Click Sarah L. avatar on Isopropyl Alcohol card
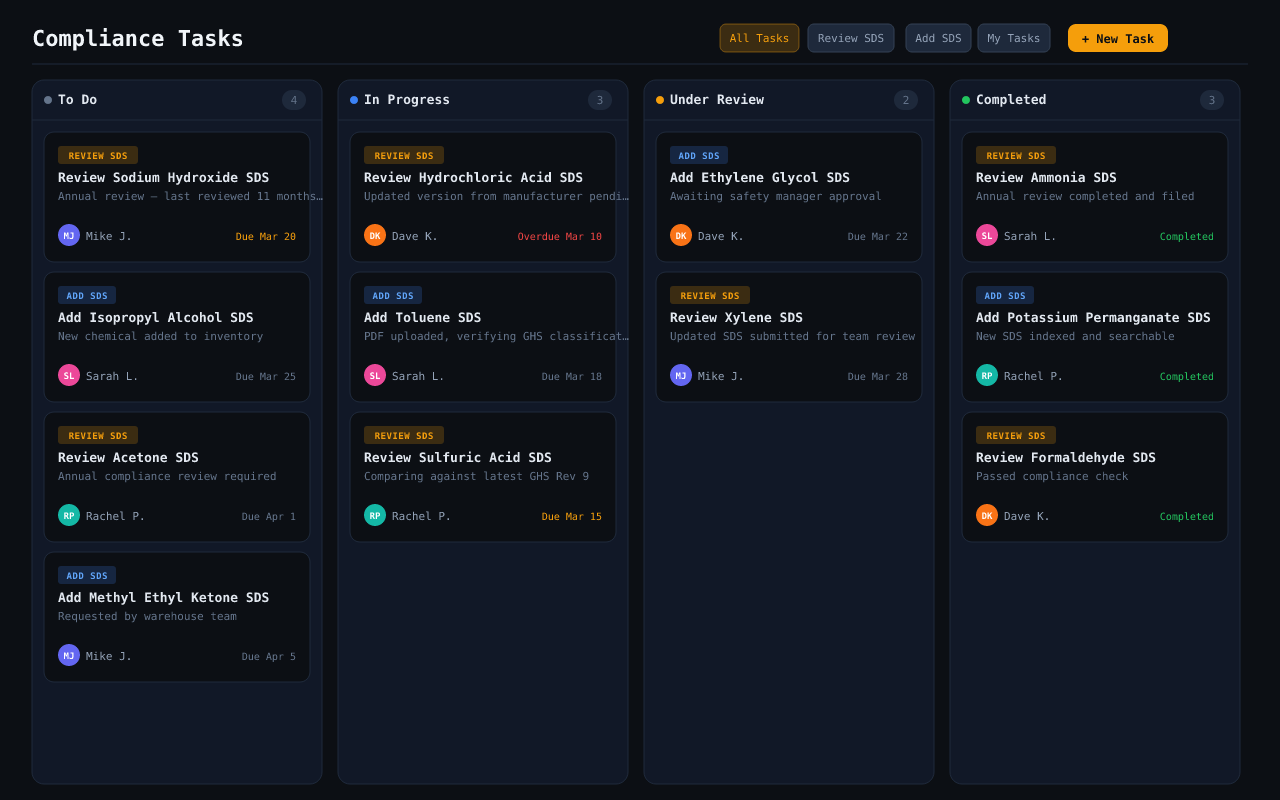Image resolution: width=1280 pixels, height=800 pixels. (69, 375)
